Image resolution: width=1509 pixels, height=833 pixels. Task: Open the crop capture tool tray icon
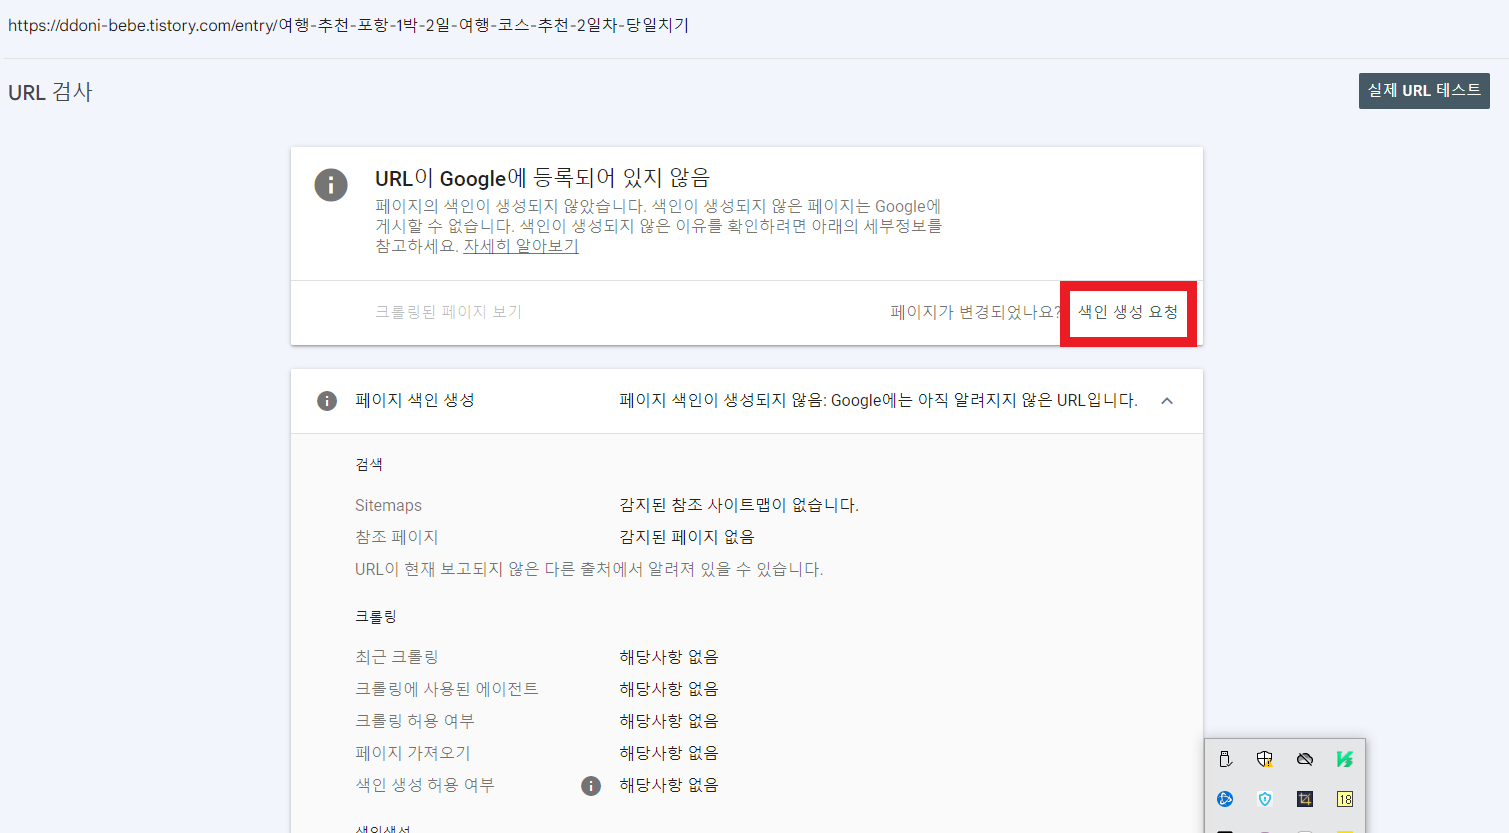click(1305, 799)
